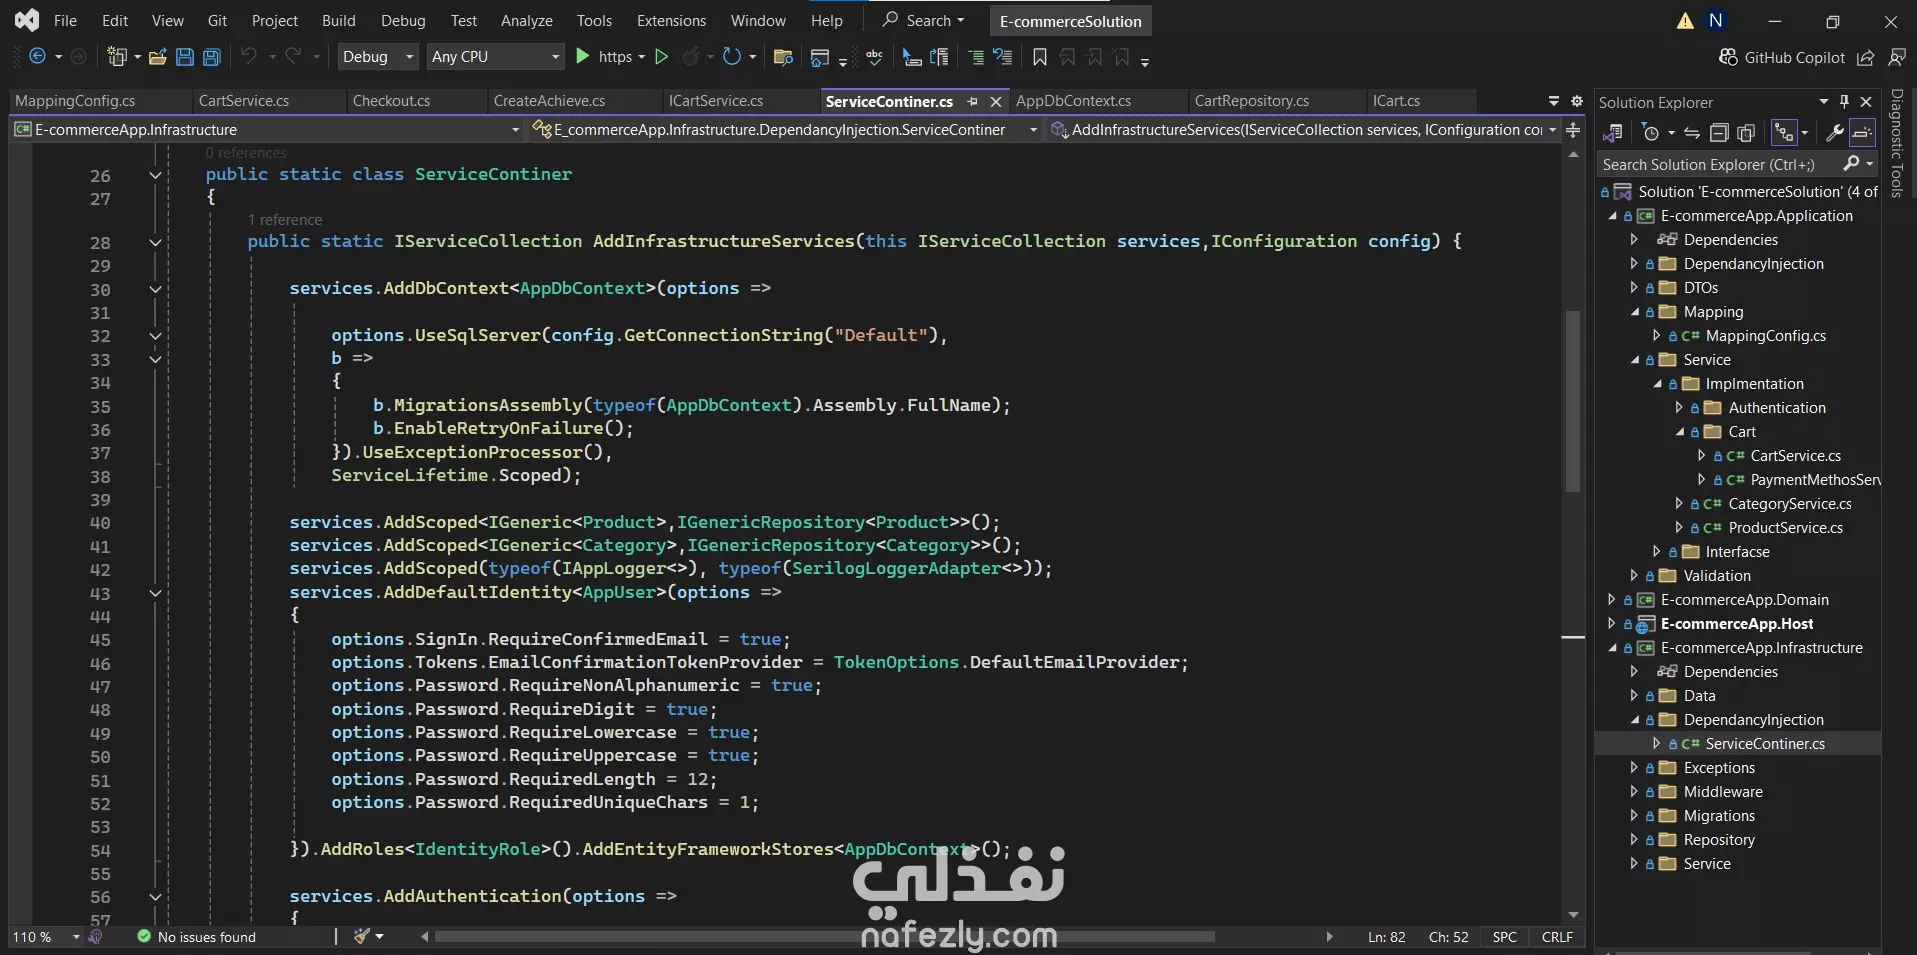Viewport: 1917px width, 955px height.
Task: Toggle pin on ServiceContiner.cs tab
Action: click(972, 101)
